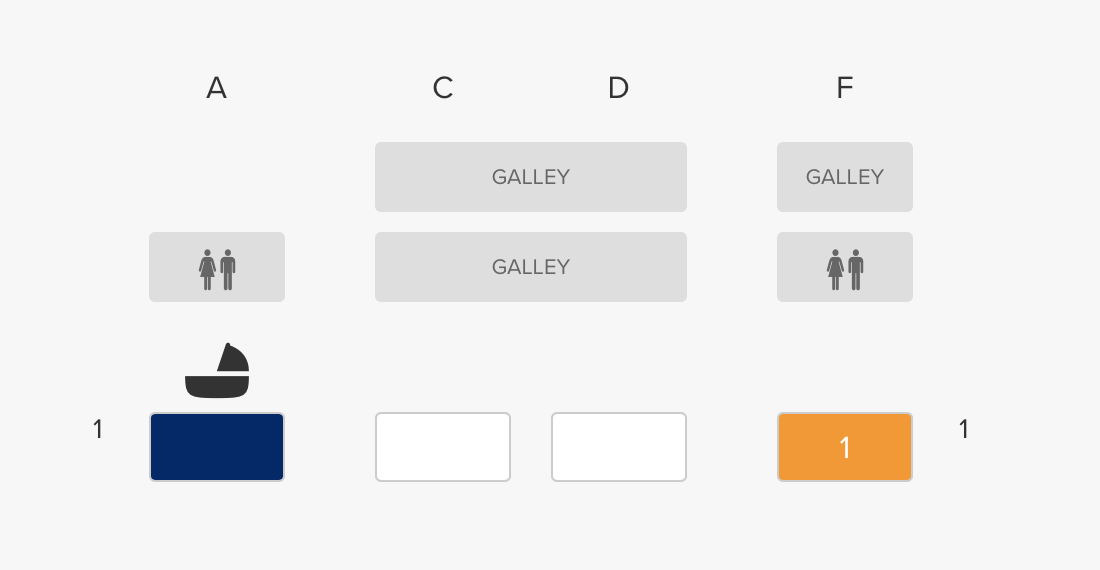Click column header F
The width and height of the screenshot is (1100, 570).
845,88
